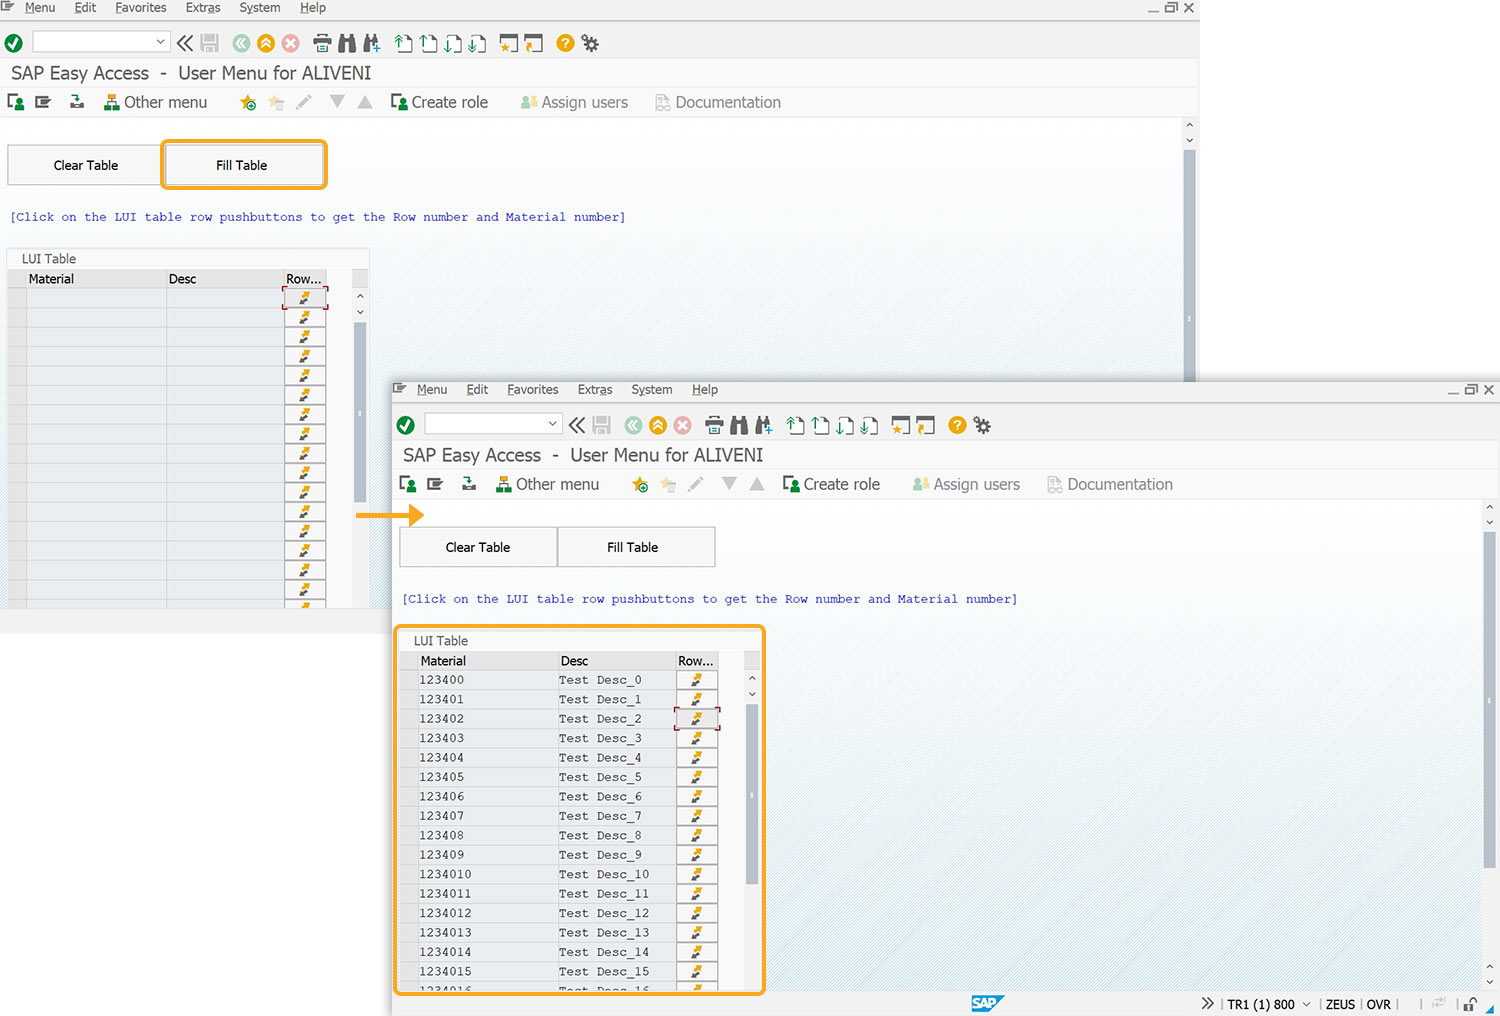Image resolution: width=1500 pixels, height=1016 pixels.
Task: Add to Favorites star icon in front window
Action: point(640,484)
